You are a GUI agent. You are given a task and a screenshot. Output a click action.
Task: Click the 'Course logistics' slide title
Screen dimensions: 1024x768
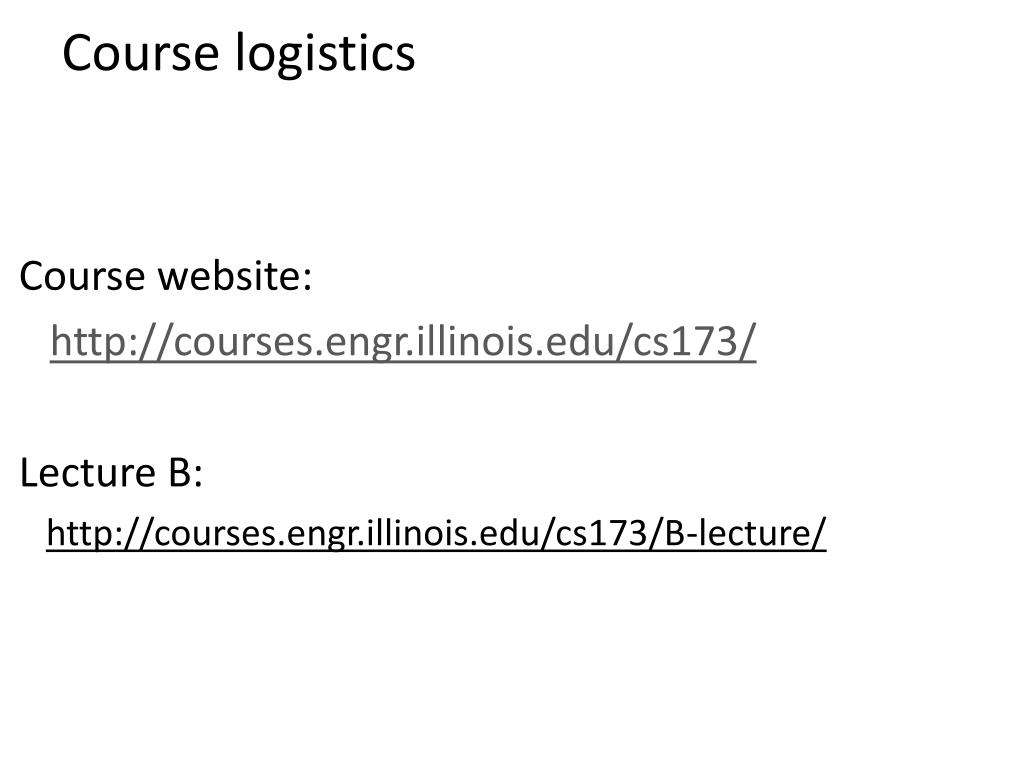coord(238,54)
